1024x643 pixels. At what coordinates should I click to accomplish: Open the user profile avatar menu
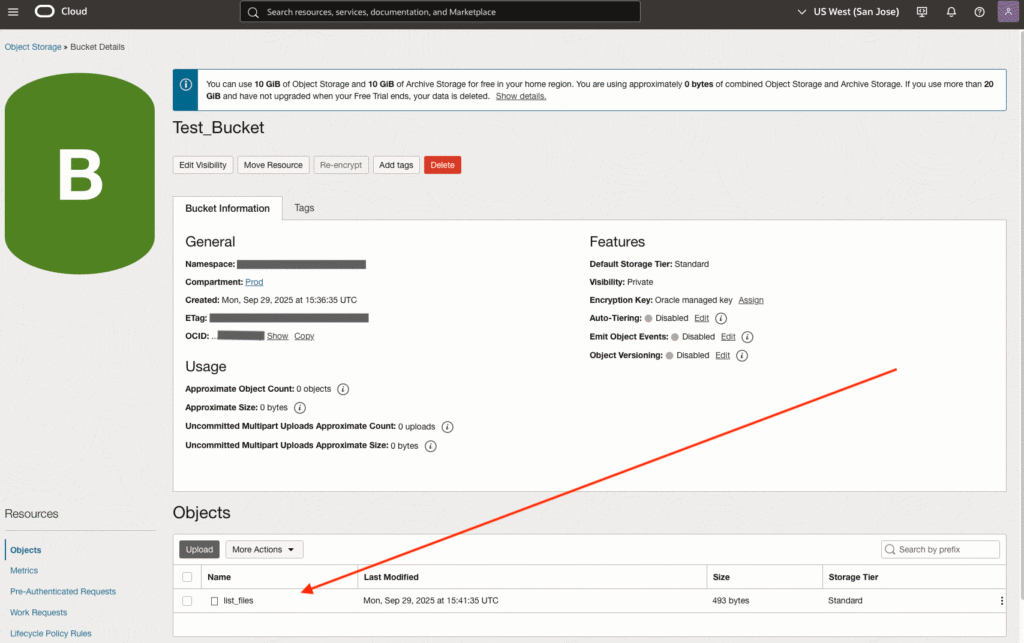coord(1007,12)
